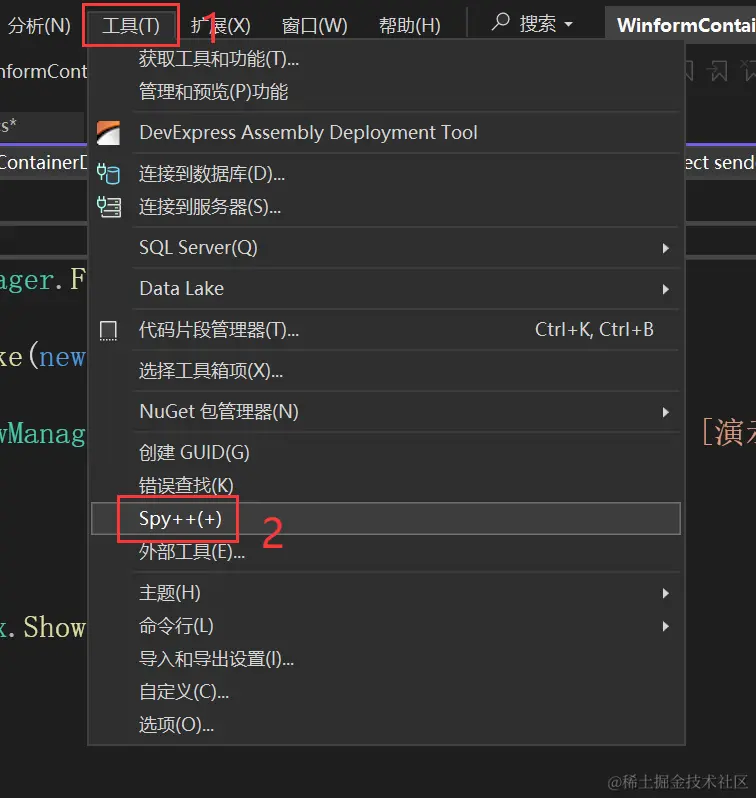The height and width of the screenshot is (798, 756).
Task: Open the 主题(H) submenu
Action: 385,593
